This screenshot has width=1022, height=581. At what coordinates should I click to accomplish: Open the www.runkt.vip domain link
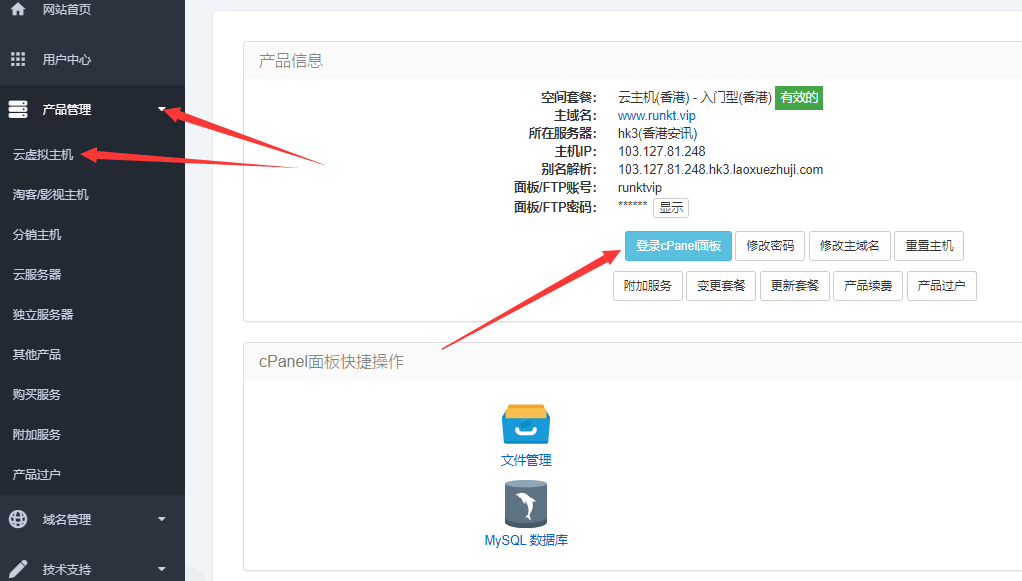click(656, 115)
